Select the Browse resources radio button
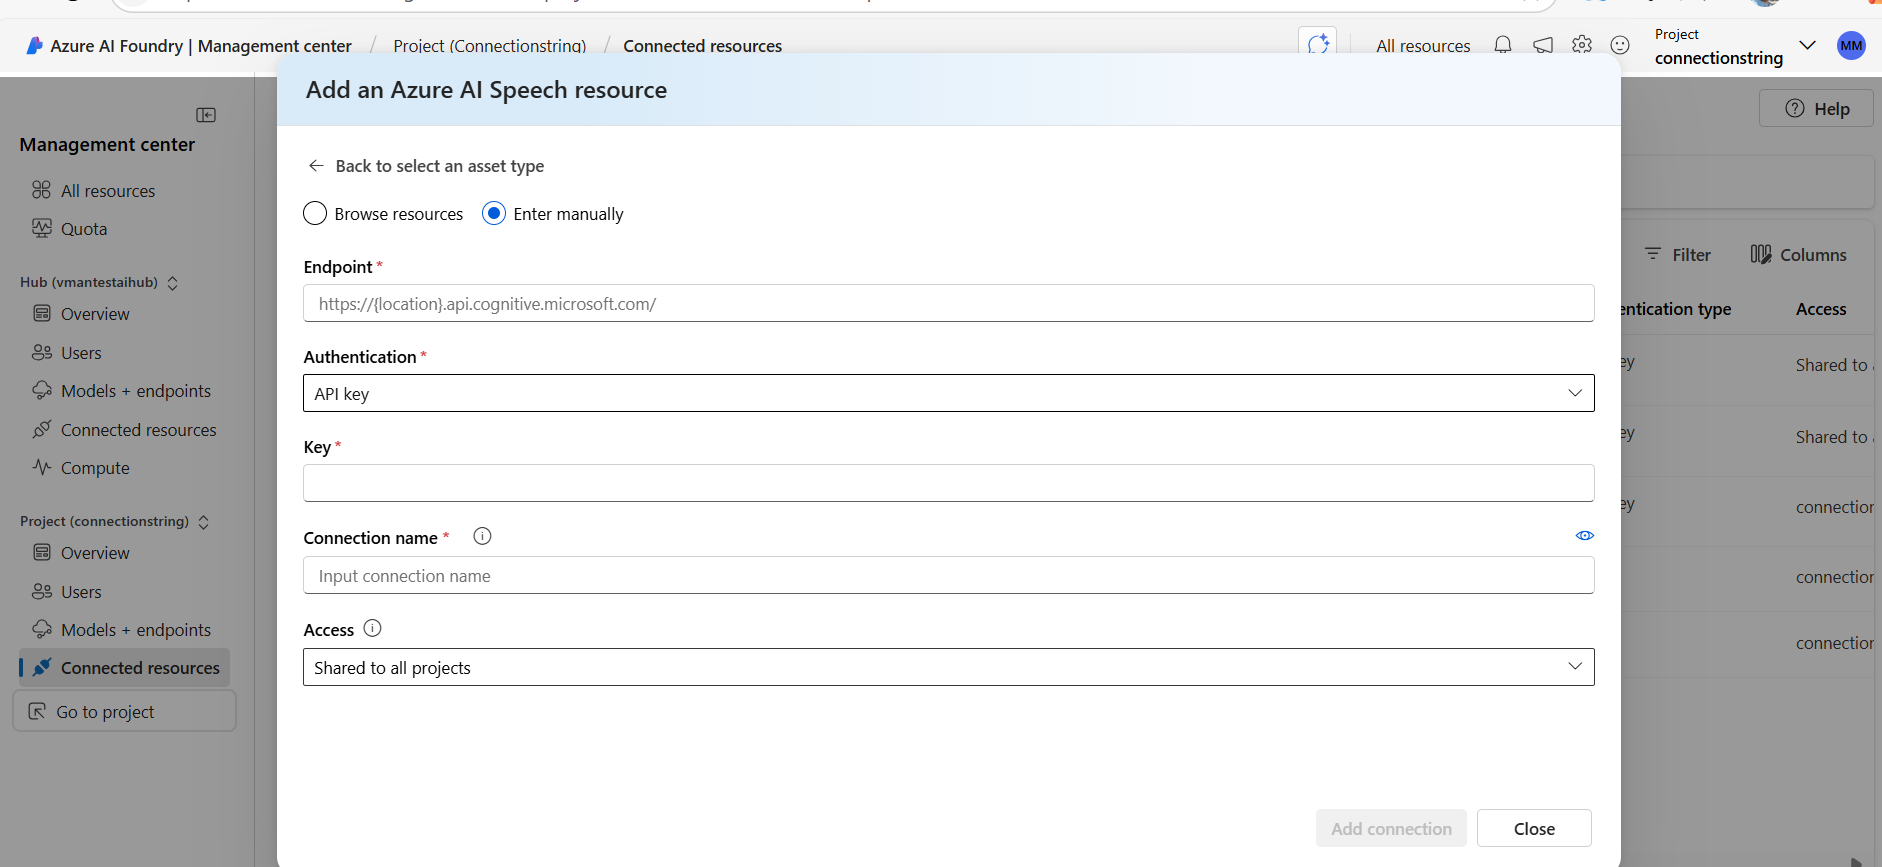Screen dimensions: 1882x867 tap(315, 213)
